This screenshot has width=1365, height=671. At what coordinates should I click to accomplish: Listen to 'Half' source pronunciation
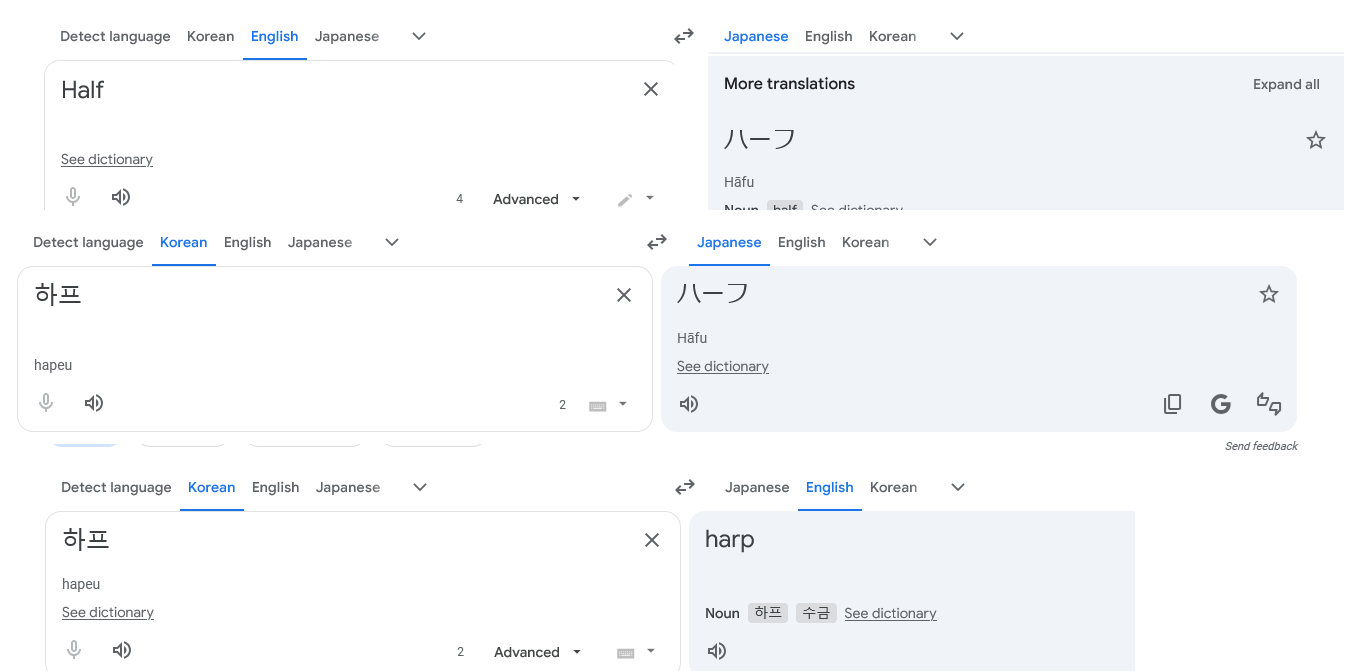[121, 198]
